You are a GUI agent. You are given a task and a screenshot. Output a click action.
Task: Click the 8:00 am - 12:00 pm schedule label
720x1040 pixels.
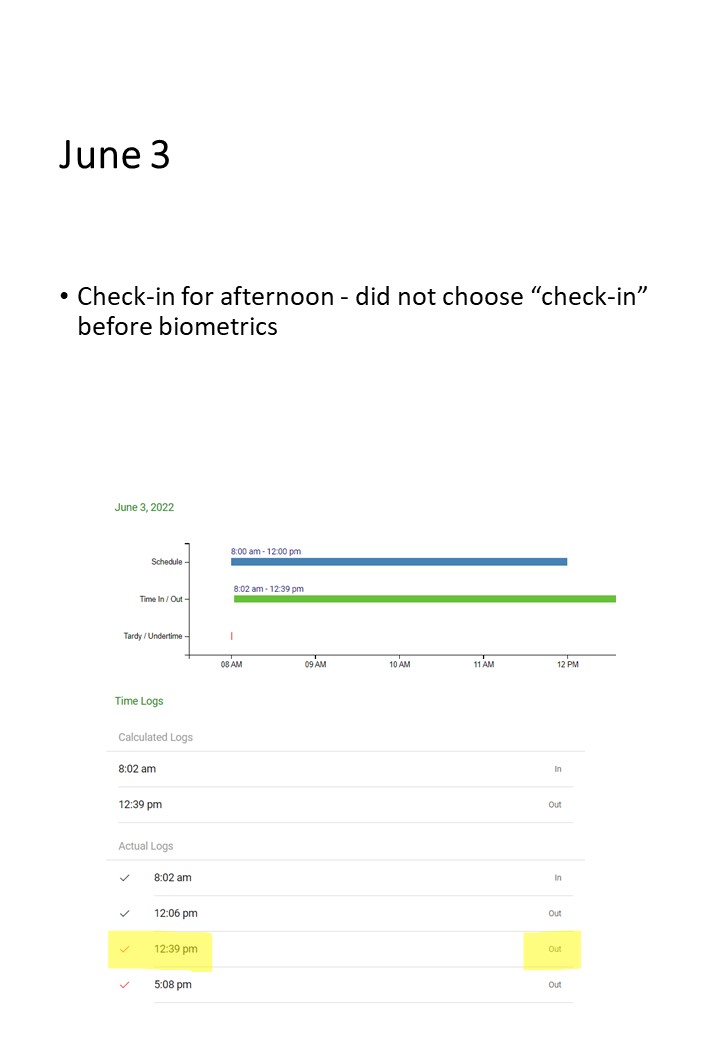coord(266,551)
